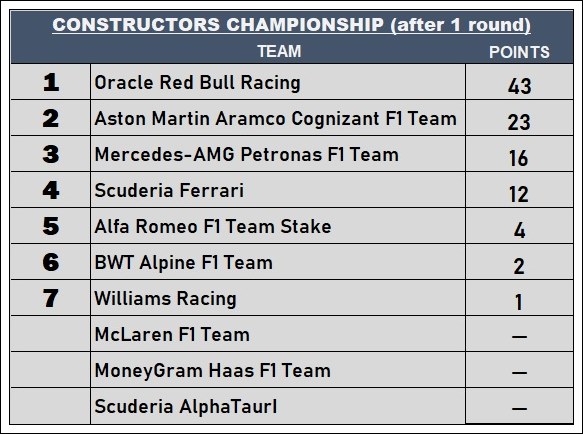This screenshot has height=434, width=583.
Task: Select the POINTS column header
Action: (519, 52)
